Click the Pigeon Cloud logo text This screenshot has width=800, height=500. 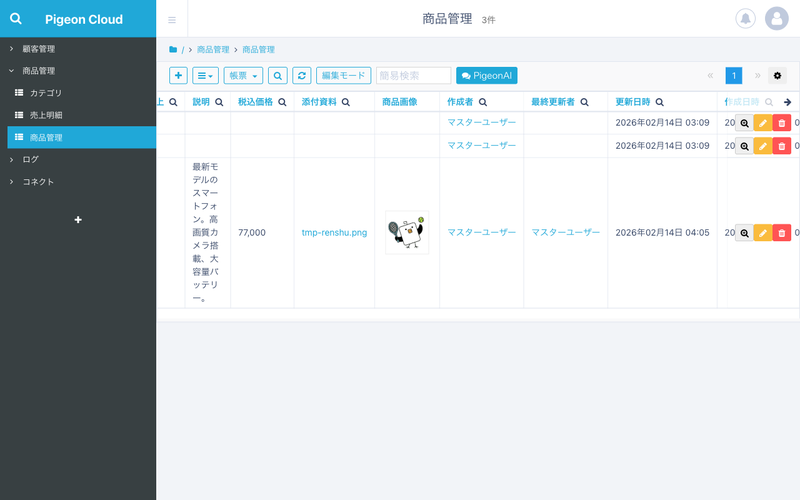click(x=84, y=19)
